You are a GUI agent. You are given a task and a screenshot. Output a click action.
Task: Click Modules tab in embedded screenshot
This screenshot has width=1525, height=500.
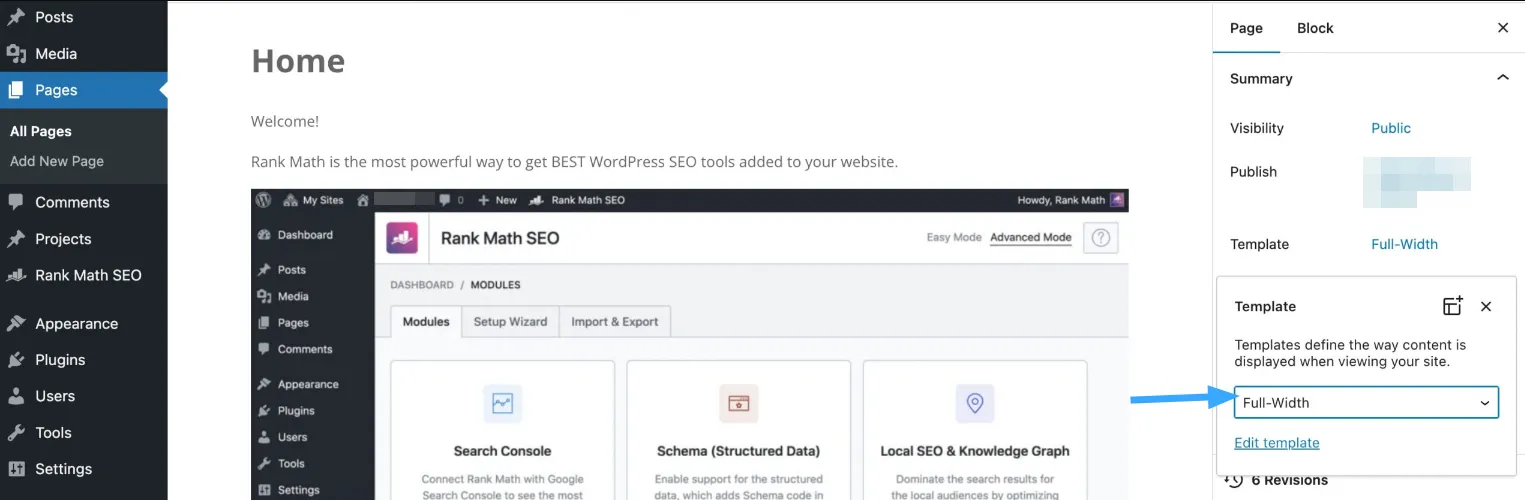[426, 322]
